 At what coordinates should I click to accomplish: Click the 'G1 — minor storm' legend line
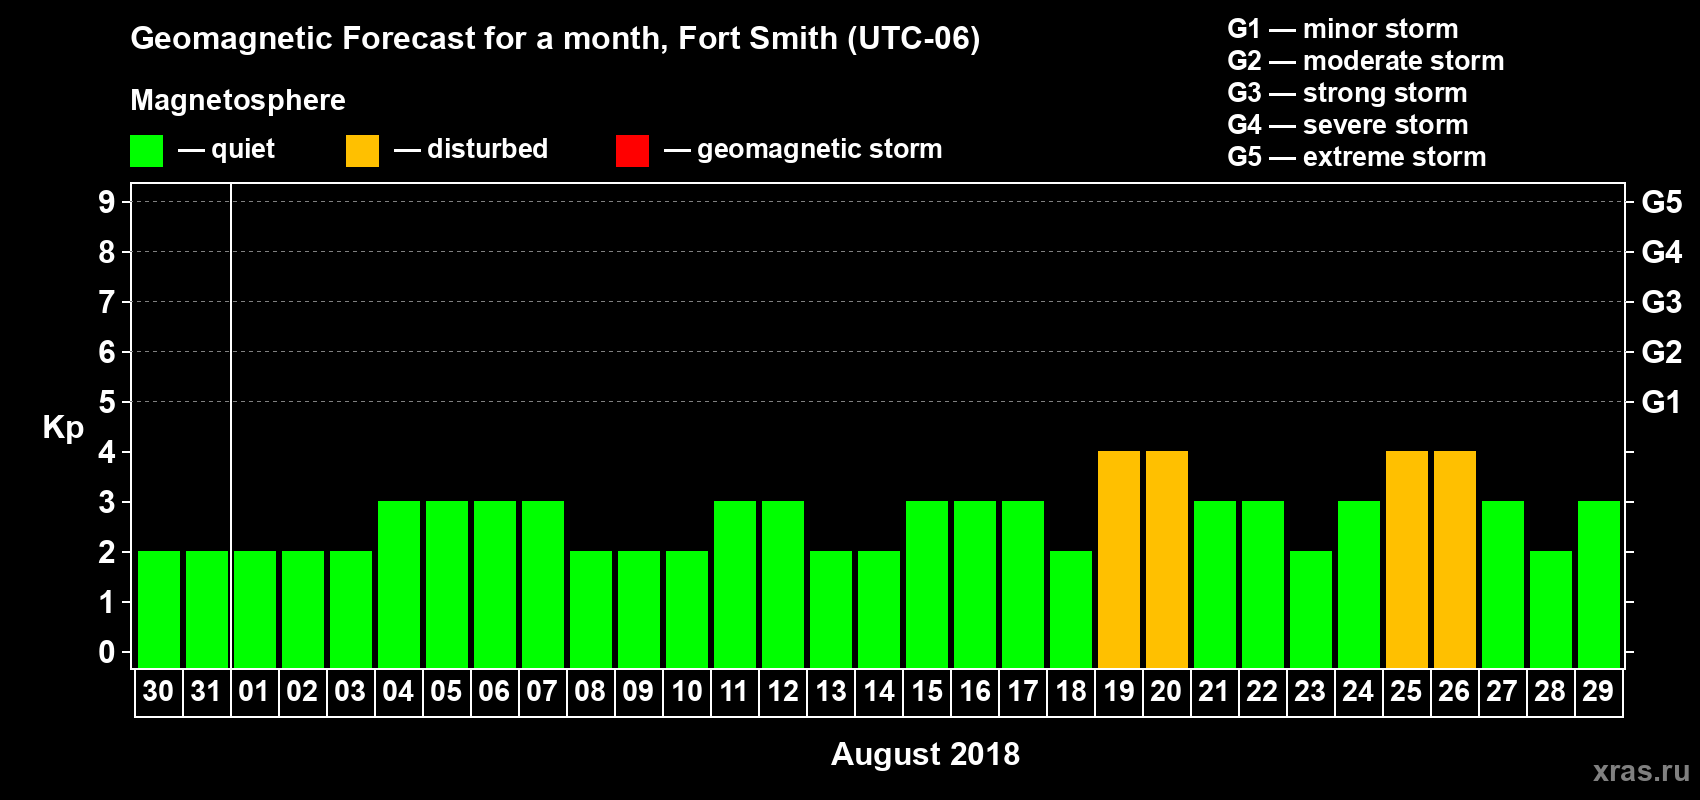pos(1342,29)
